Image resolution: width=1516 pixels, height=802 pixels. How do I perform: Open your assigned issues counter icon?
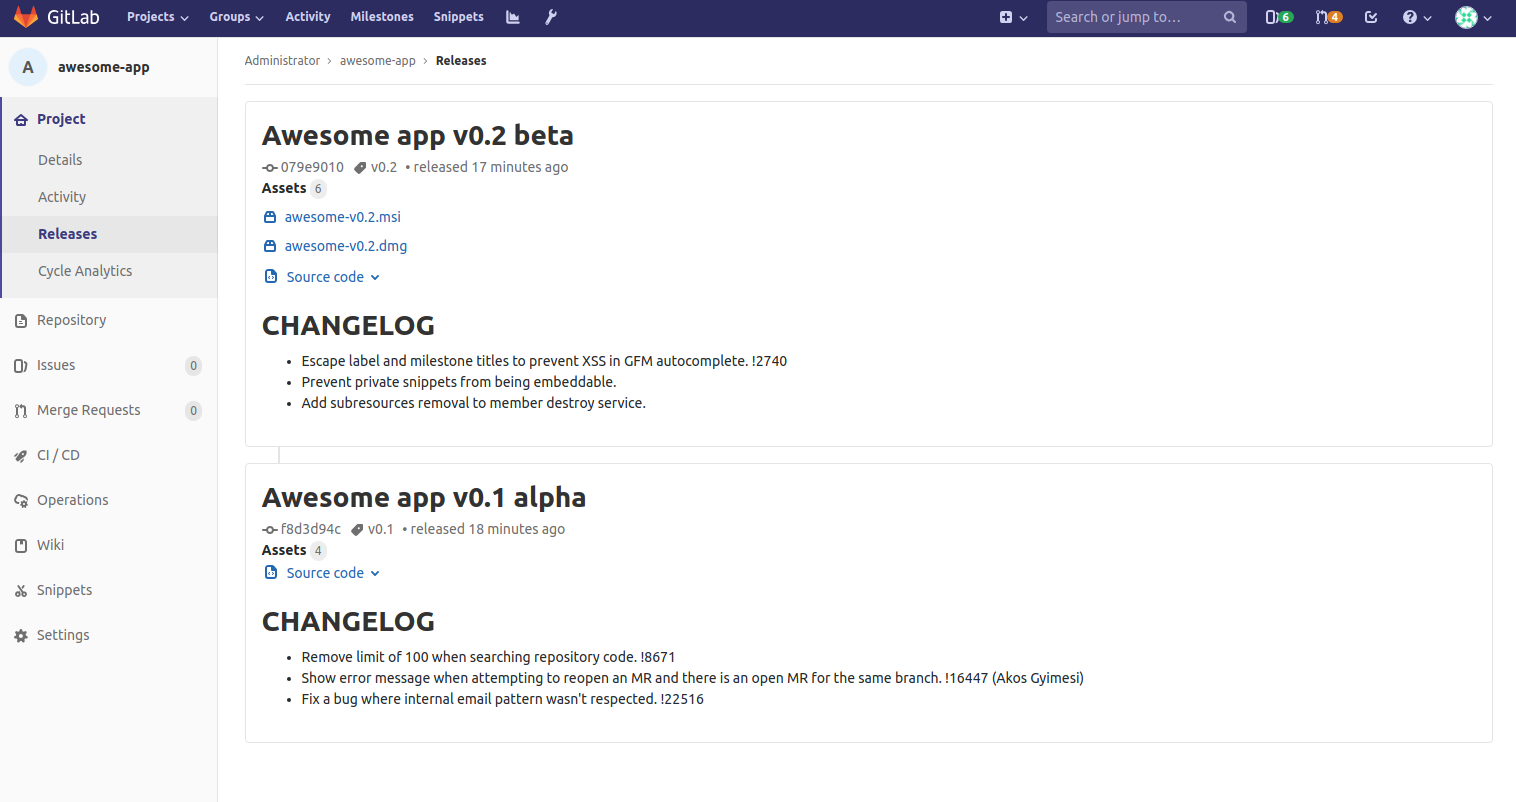coord(1278,17)
